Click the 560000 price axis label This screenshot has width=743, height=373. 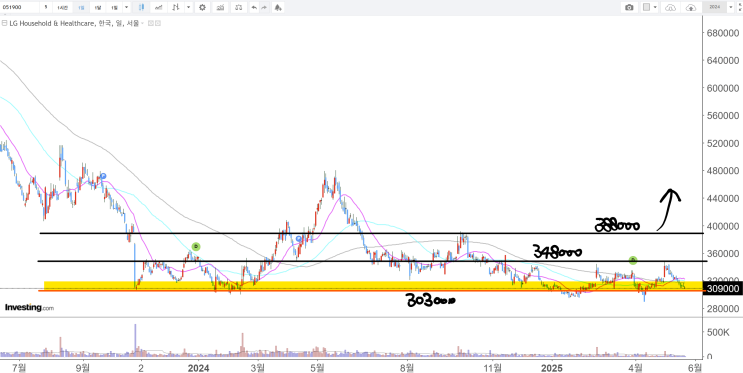722,116
